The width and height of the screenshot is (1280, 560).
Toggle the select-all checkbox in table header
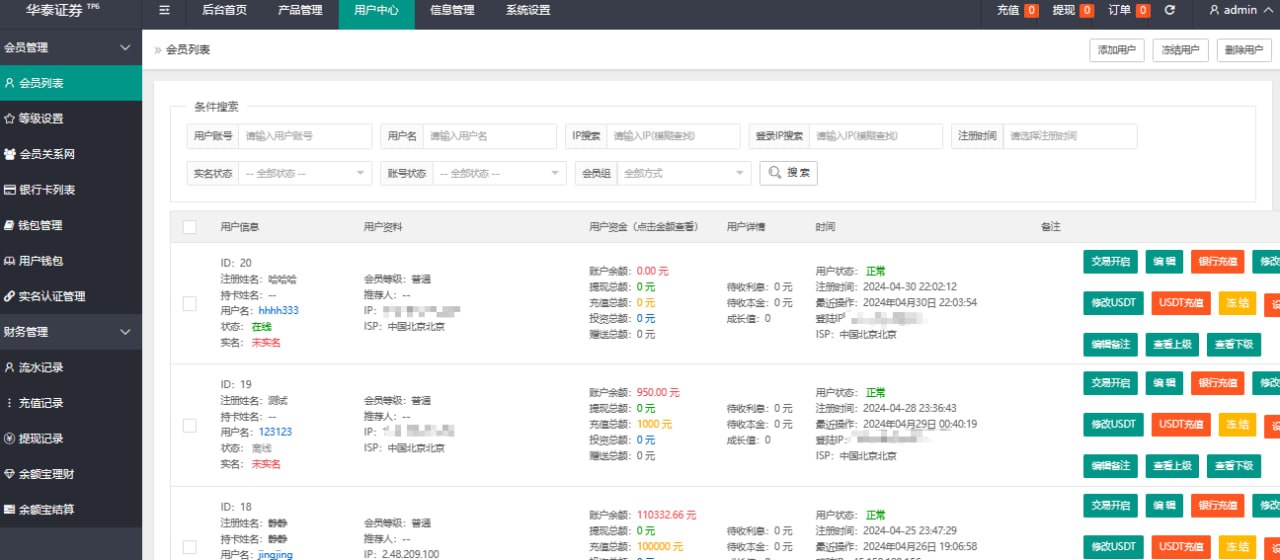190,228
